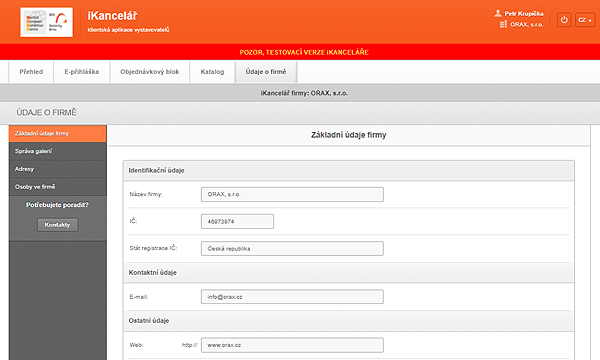The width and height of the screenshot is (600, 360).
Task: Click the klientská aplikace vystavovatelů subtitle
Action: tap(128, 30)
